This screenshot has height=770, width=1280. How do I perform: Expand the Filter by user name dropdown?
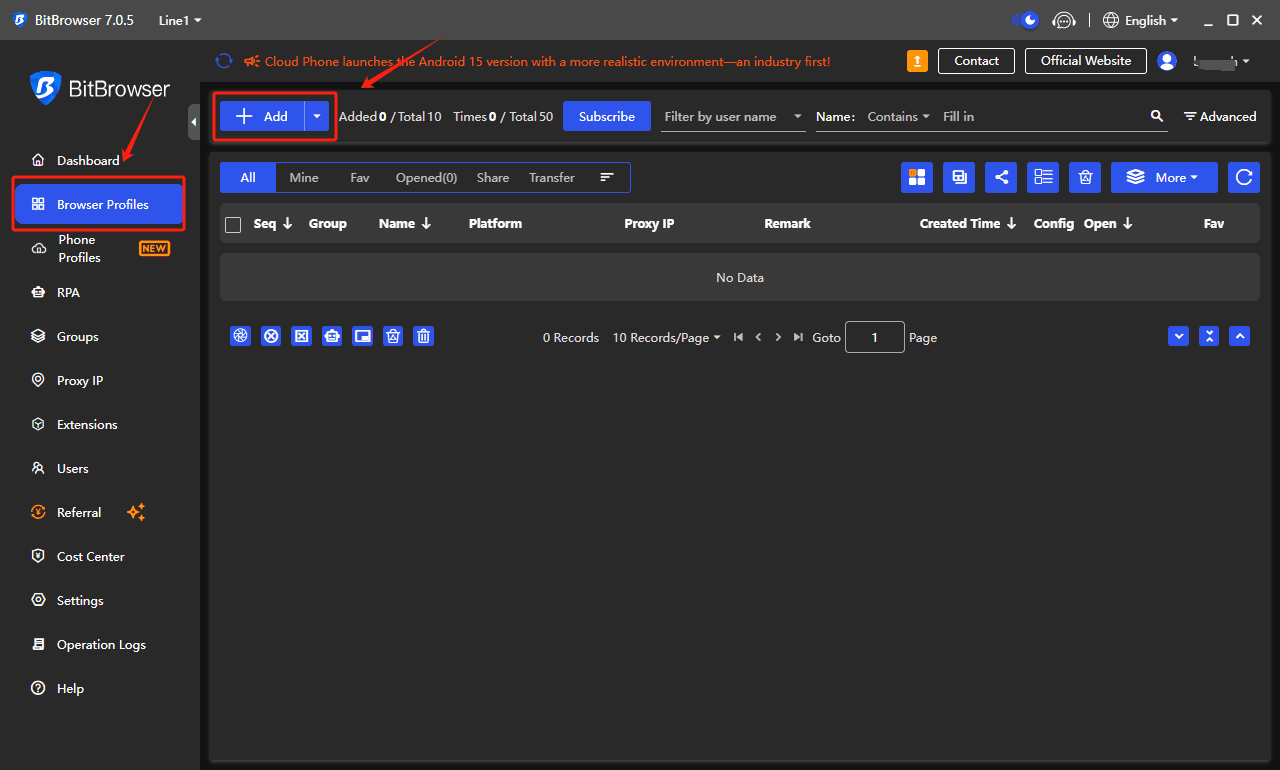coord(734,117)
